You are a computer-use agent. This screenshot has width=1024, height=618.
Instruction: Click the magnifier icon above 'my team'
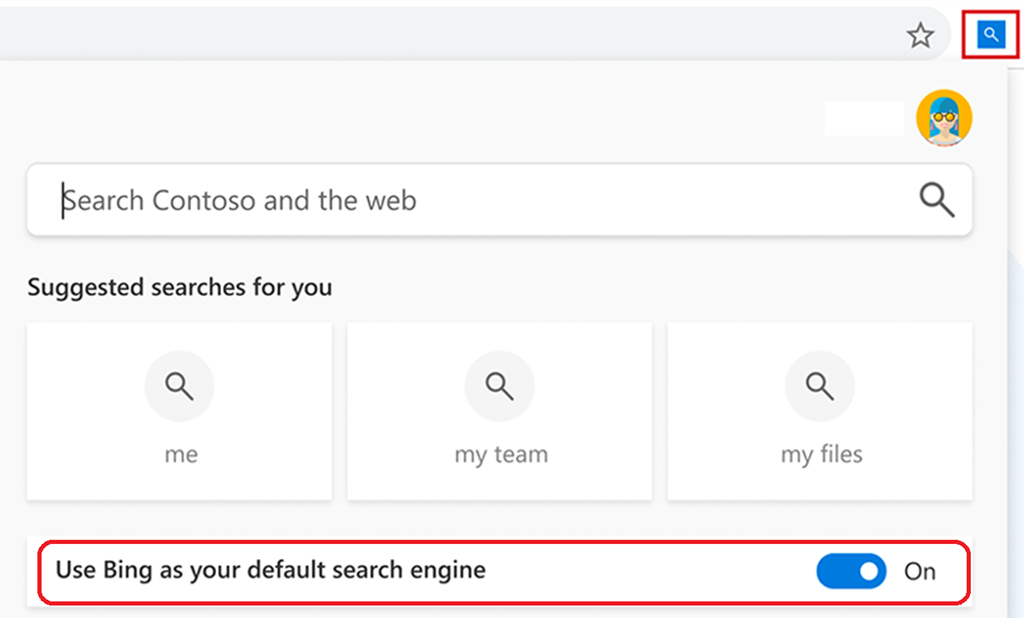pos(500,386)
